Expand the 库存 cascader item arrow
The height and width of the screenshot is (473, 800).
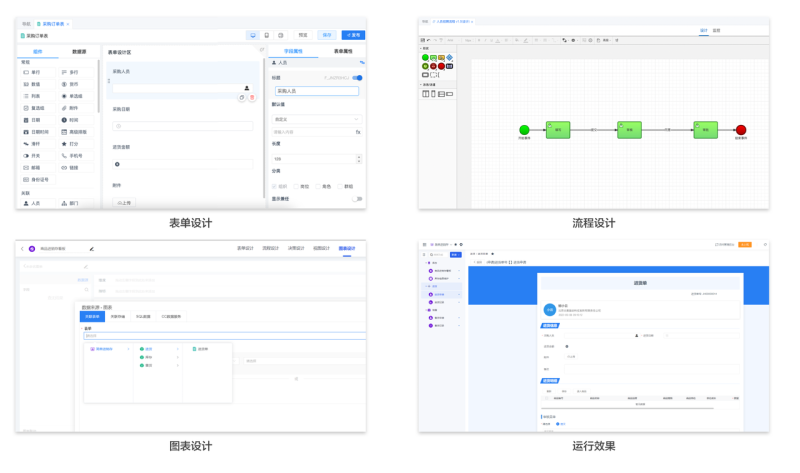pyautogui.click(x=178, y=357)
